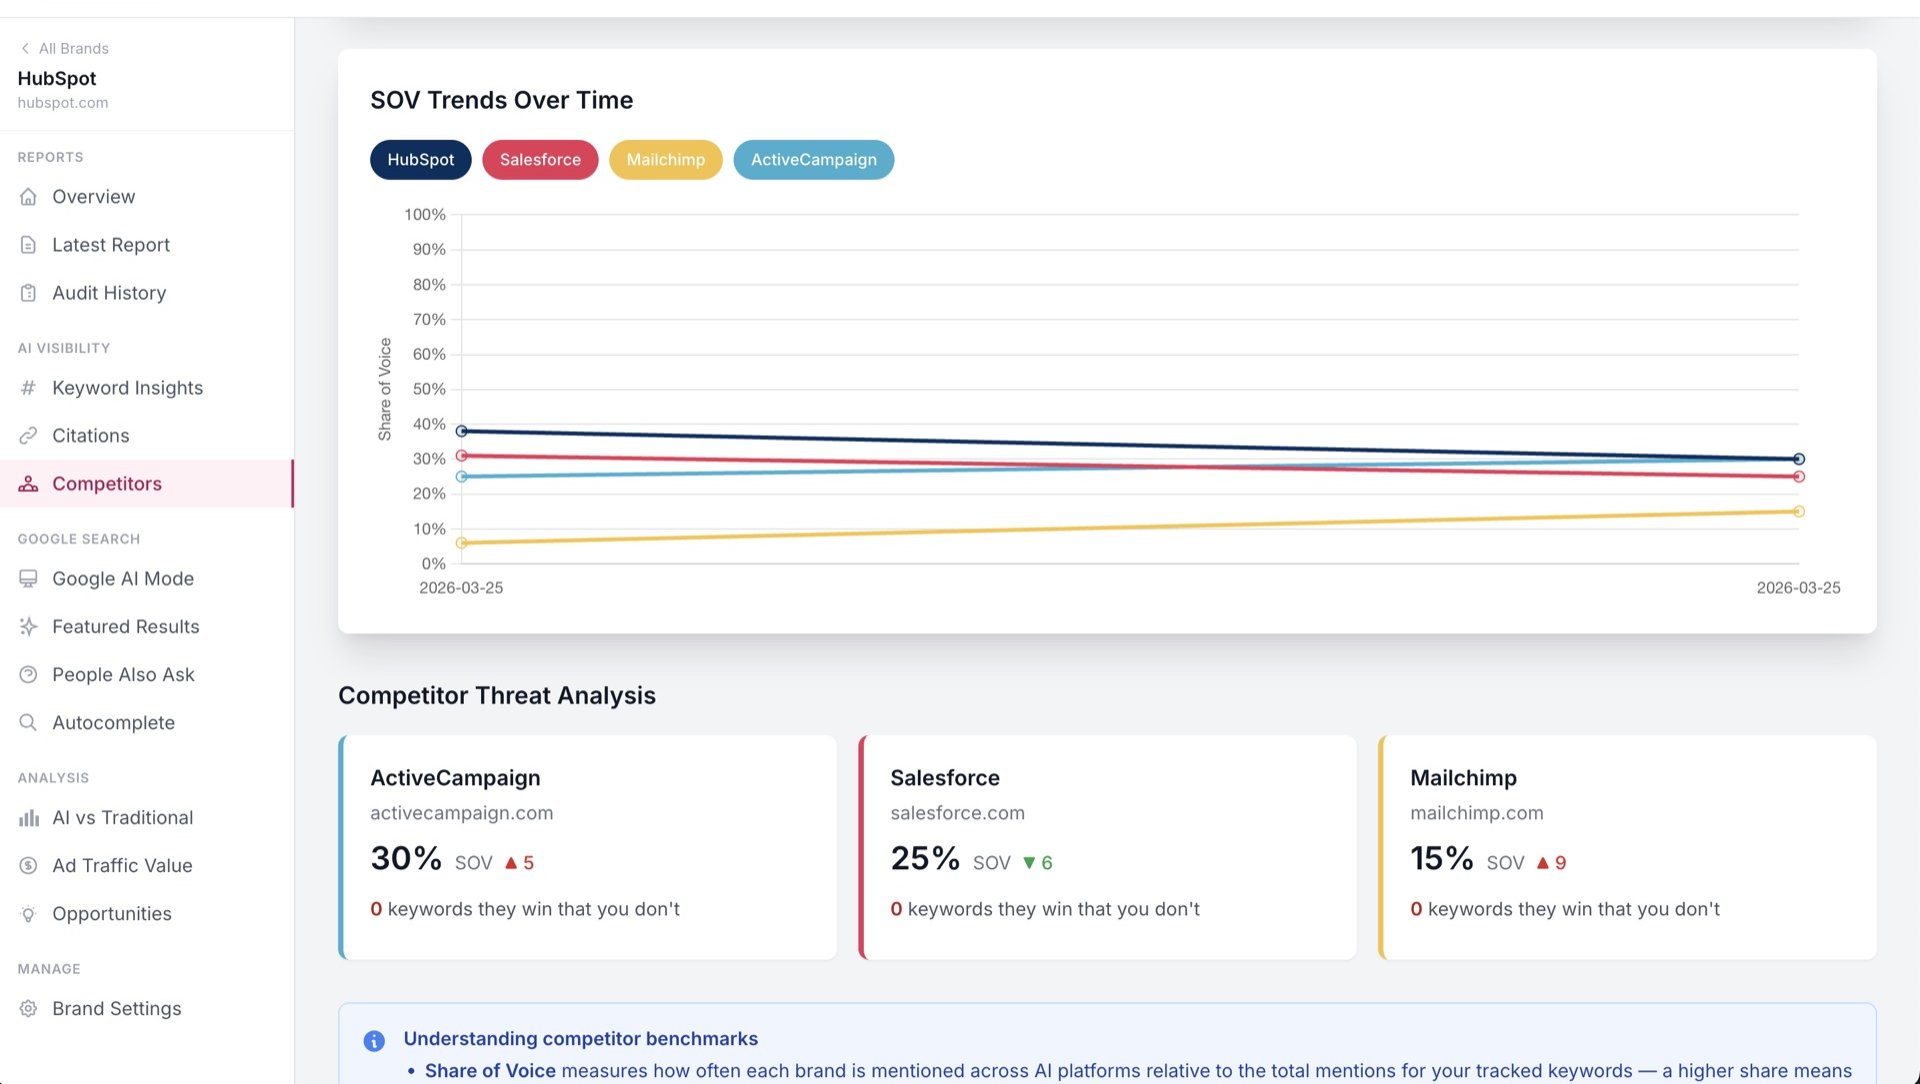Screen dimensions: 1920x1084
Task: Go to Ad Traffic Value
Action: 147,866
